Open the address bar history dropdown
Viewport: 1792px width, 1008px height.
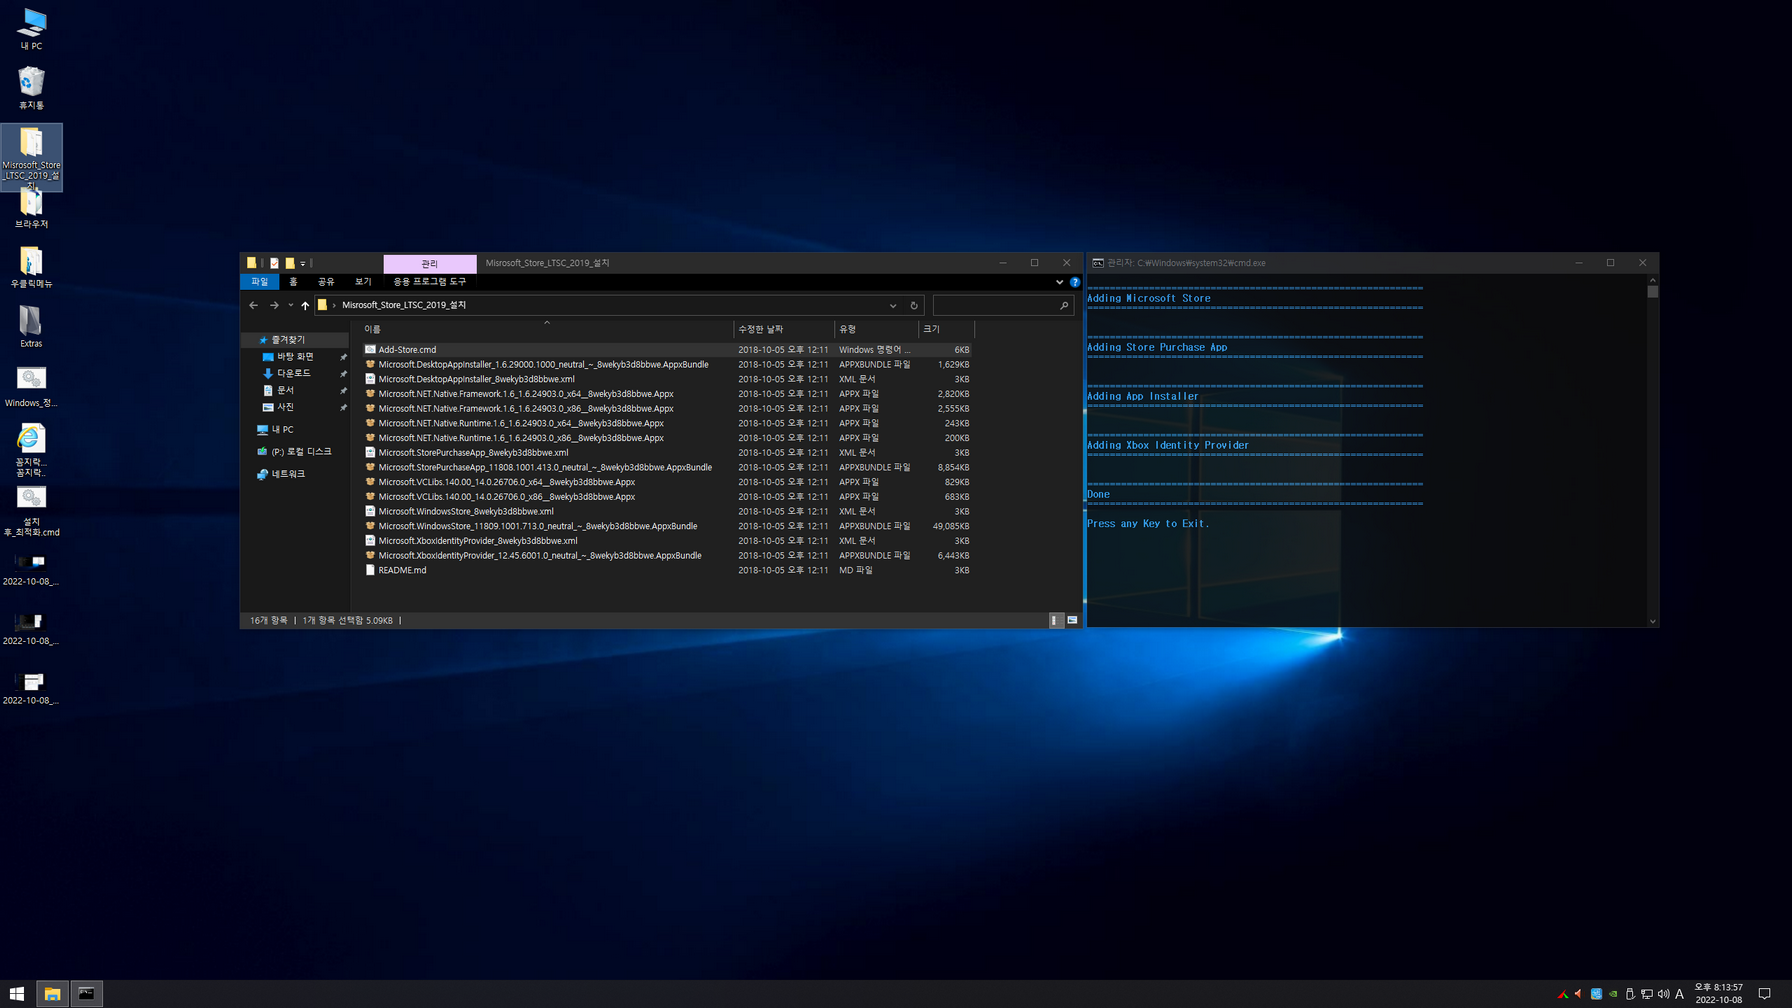click(893, 305)
